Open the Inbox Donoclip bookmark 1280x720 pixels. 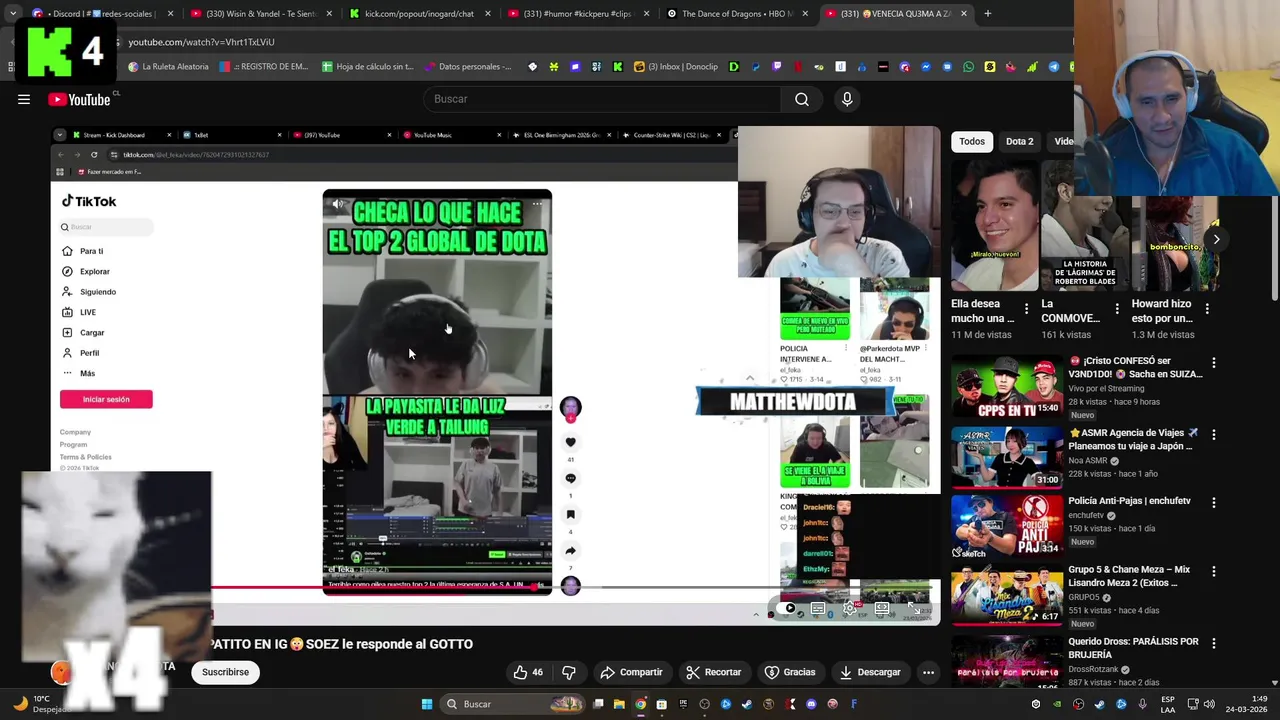point(676,67)
